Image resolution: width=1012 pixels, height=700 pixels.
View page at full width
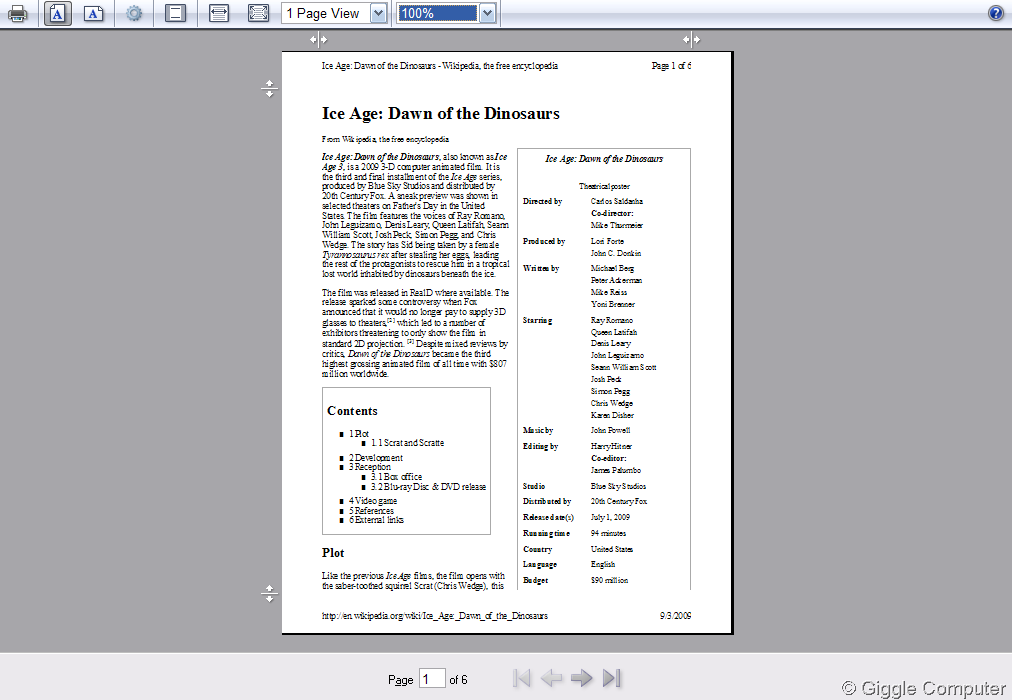(x=219, y=13)
